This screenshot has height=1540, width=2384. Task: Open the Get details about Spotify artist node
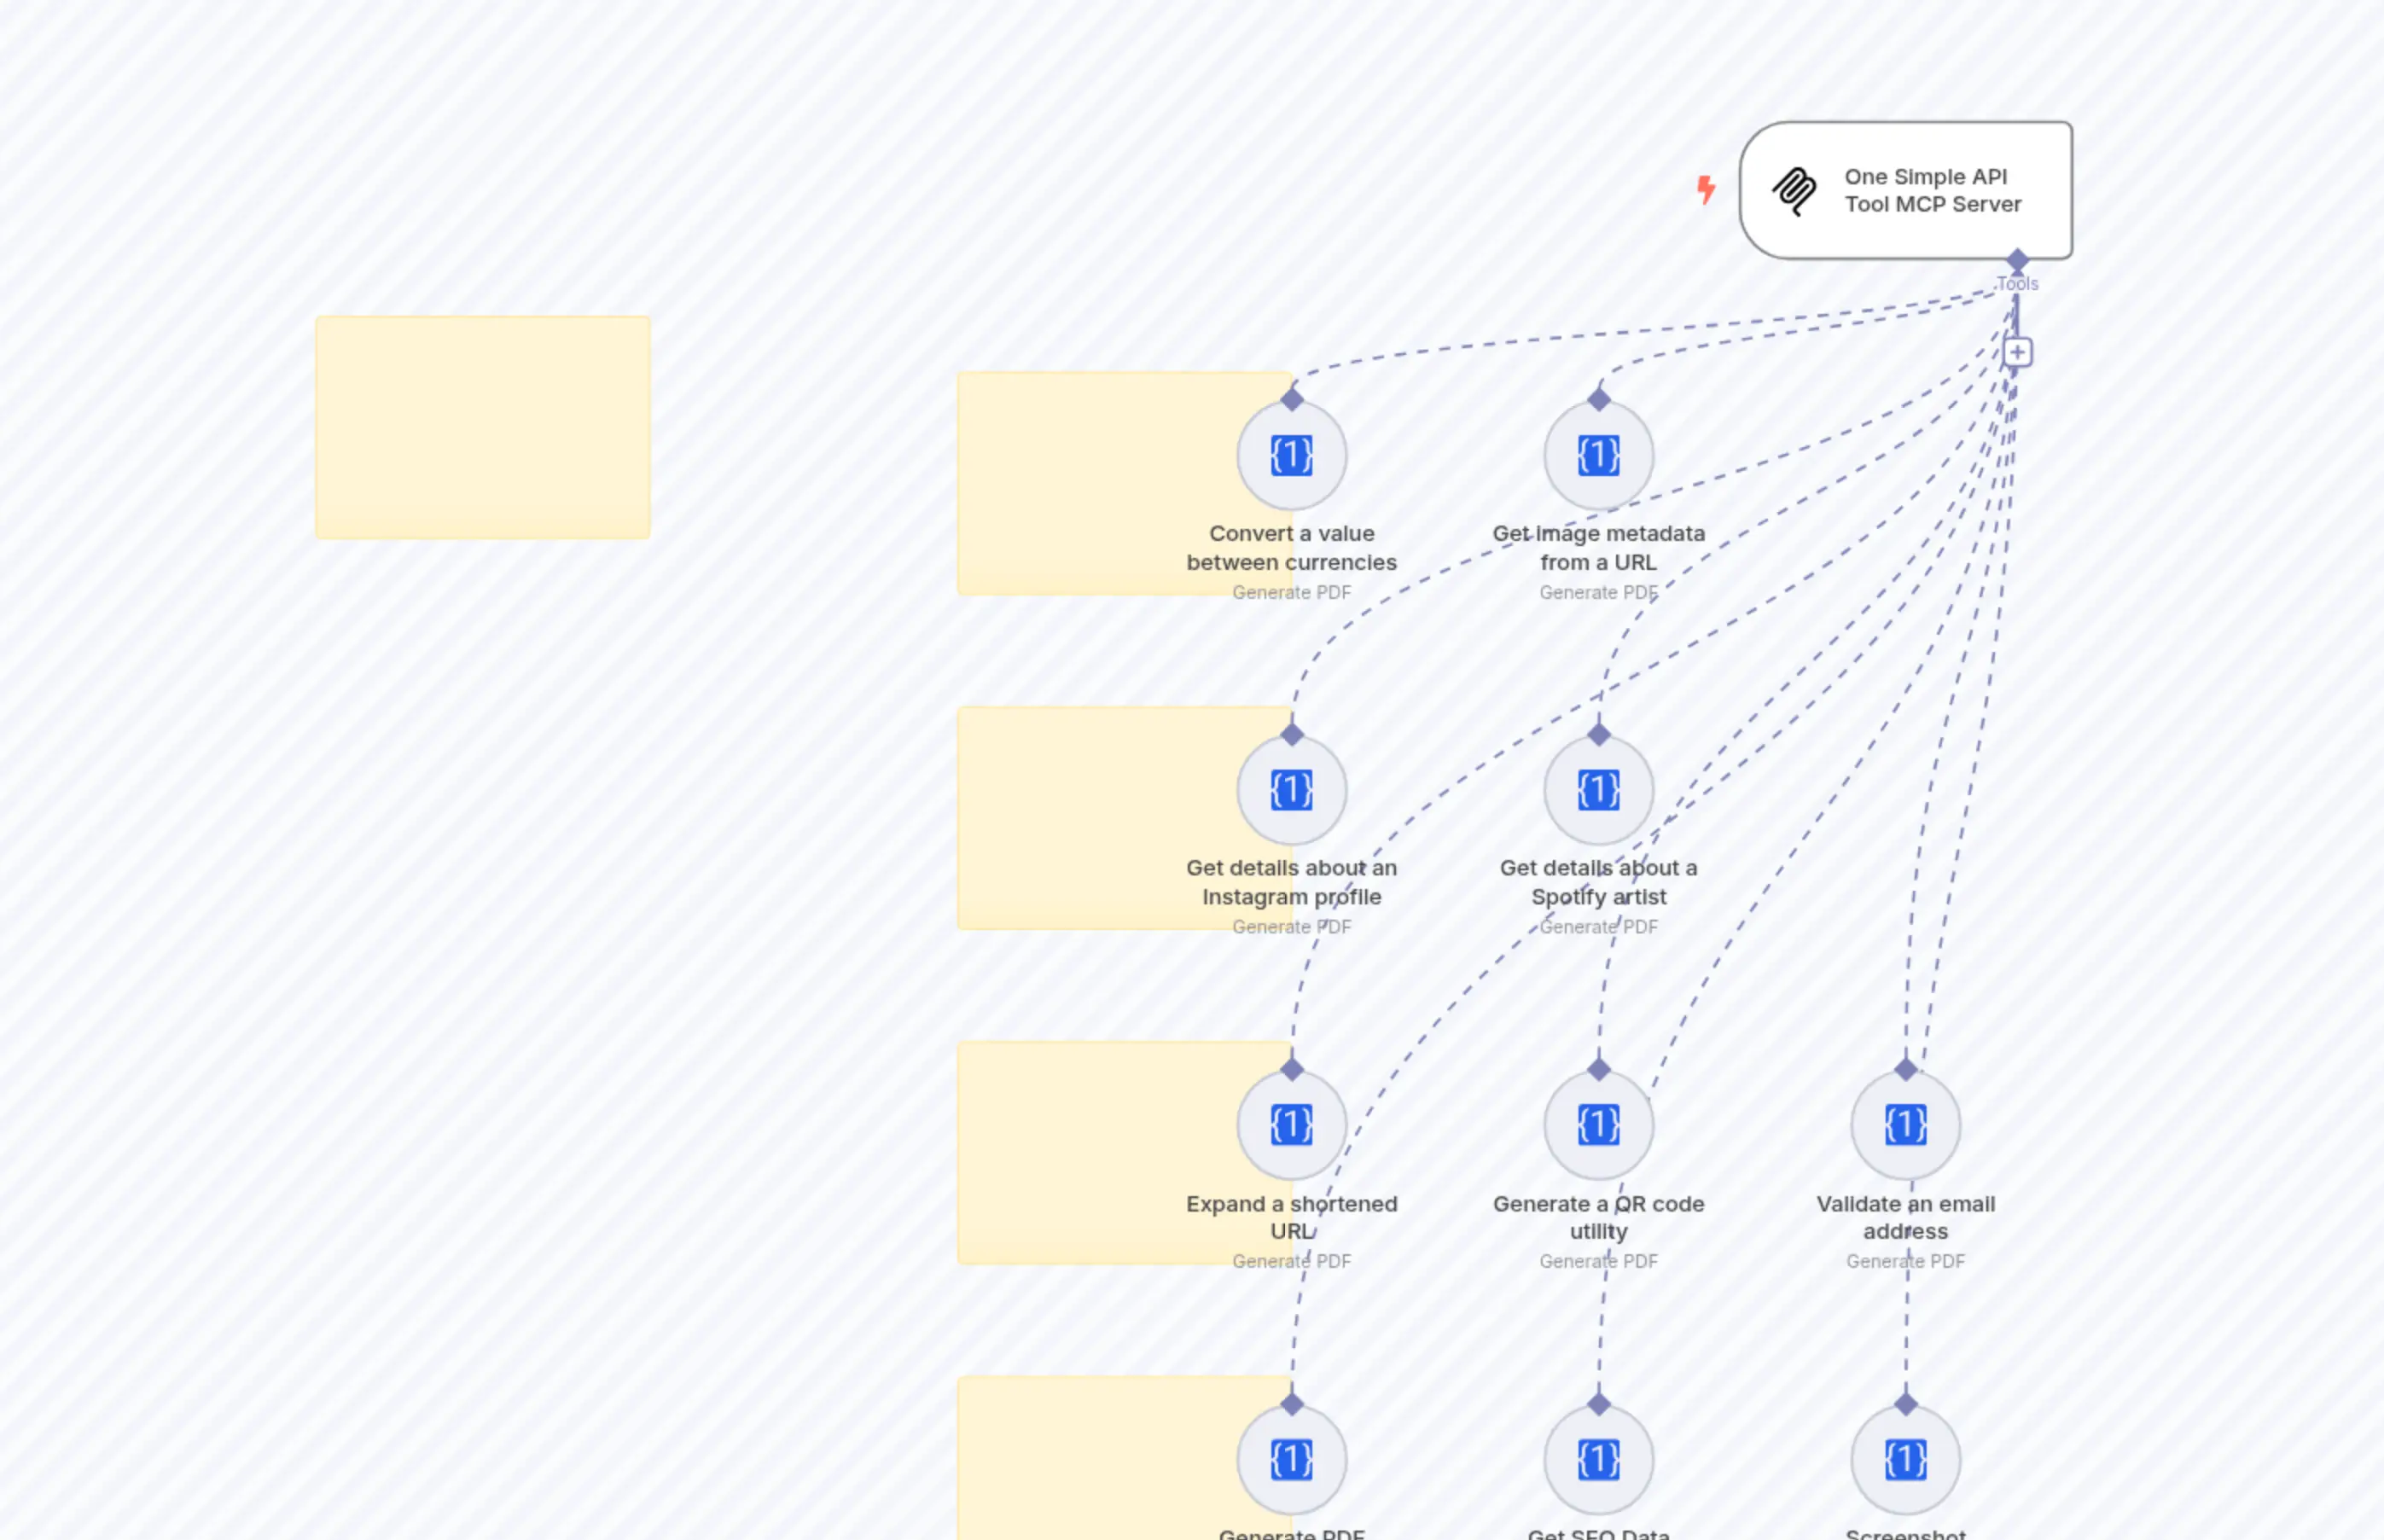(x=1598, y=790)
